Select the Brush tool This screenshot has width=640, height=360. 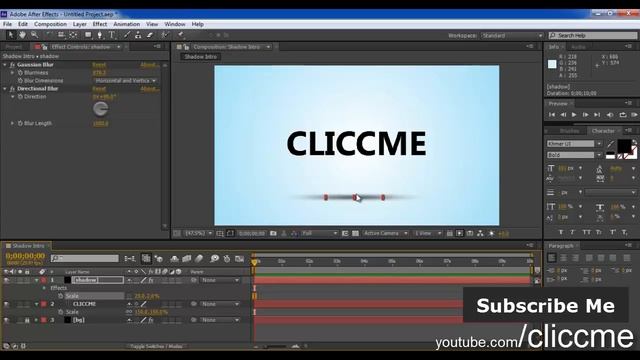pos(127,35)
